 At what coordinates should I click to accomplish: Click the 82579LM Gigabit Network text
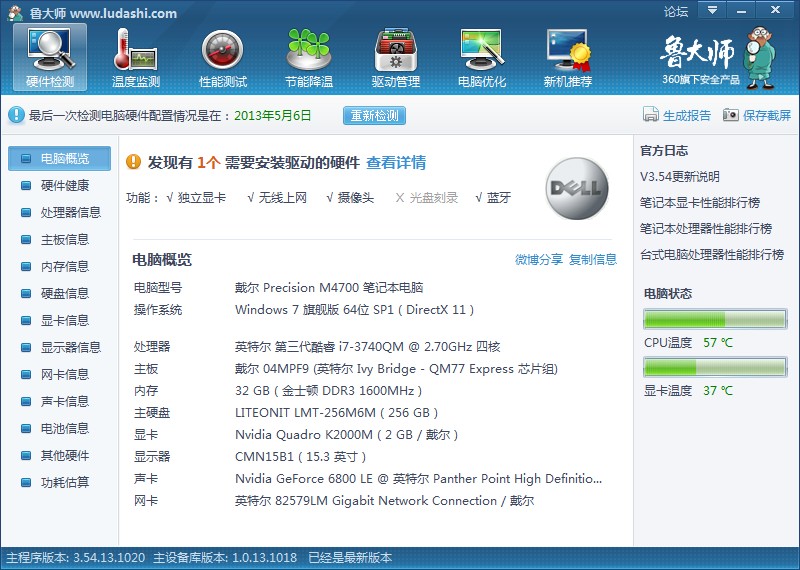(384, 501)
